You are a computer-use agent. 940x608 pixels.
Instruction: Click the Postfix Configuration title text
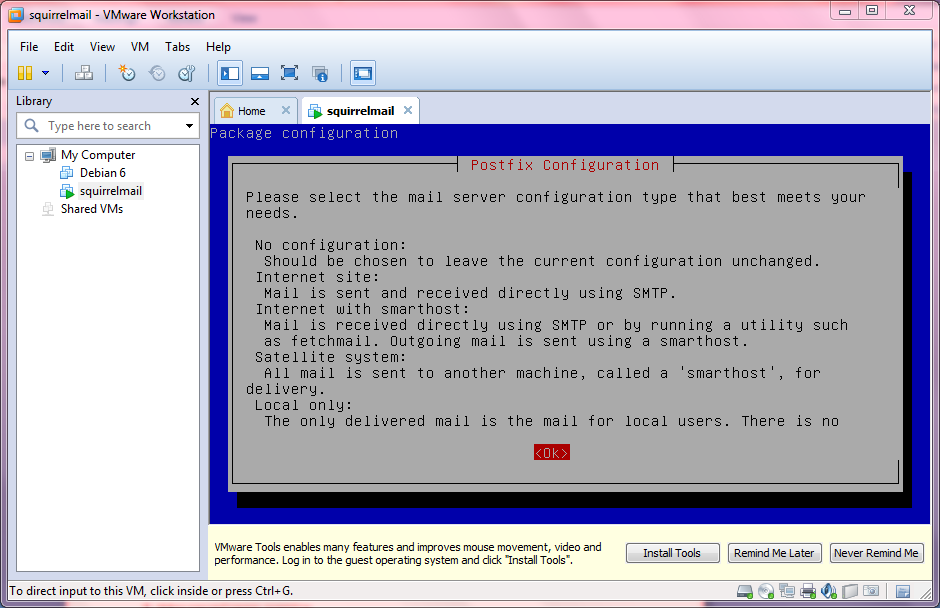[x=565, y=165]
